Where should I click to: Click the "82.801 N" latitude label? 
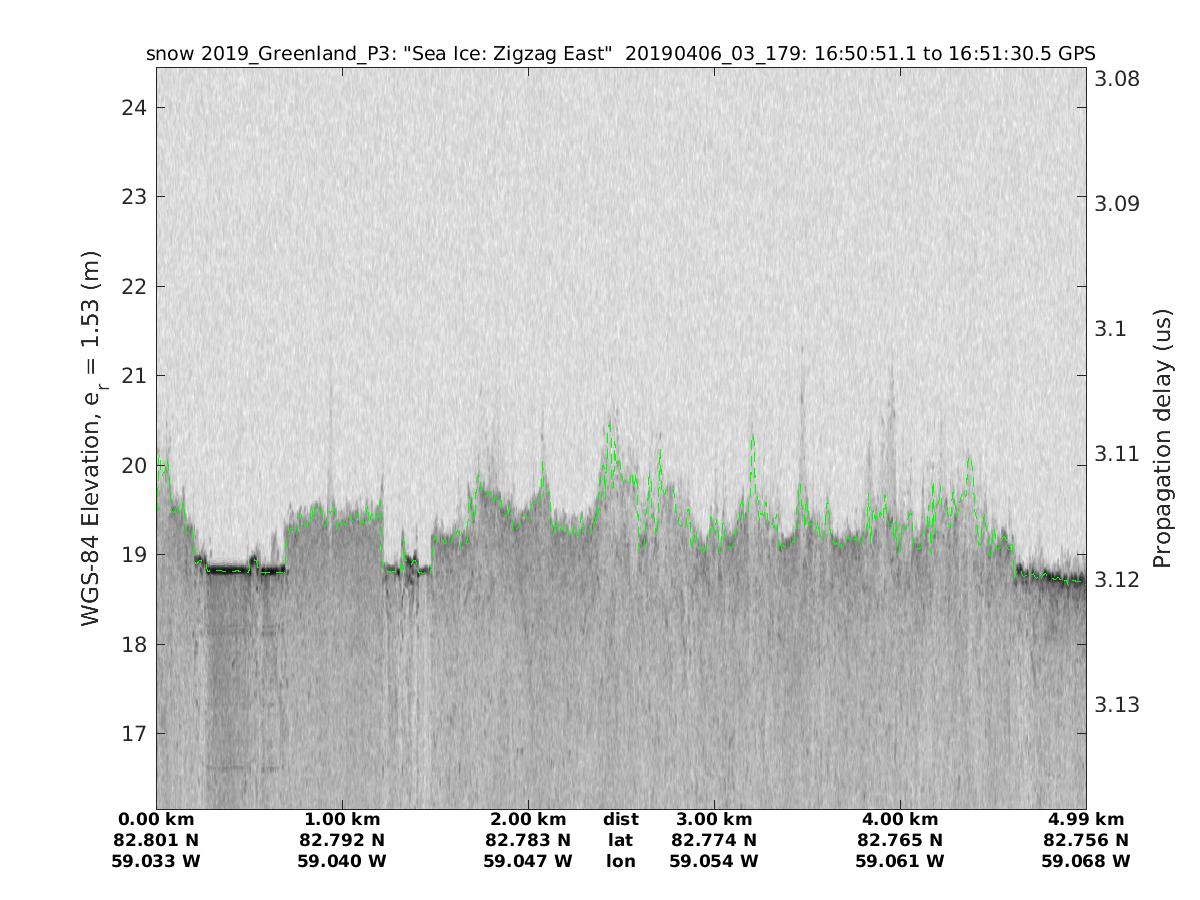click(x=156, y=840)
